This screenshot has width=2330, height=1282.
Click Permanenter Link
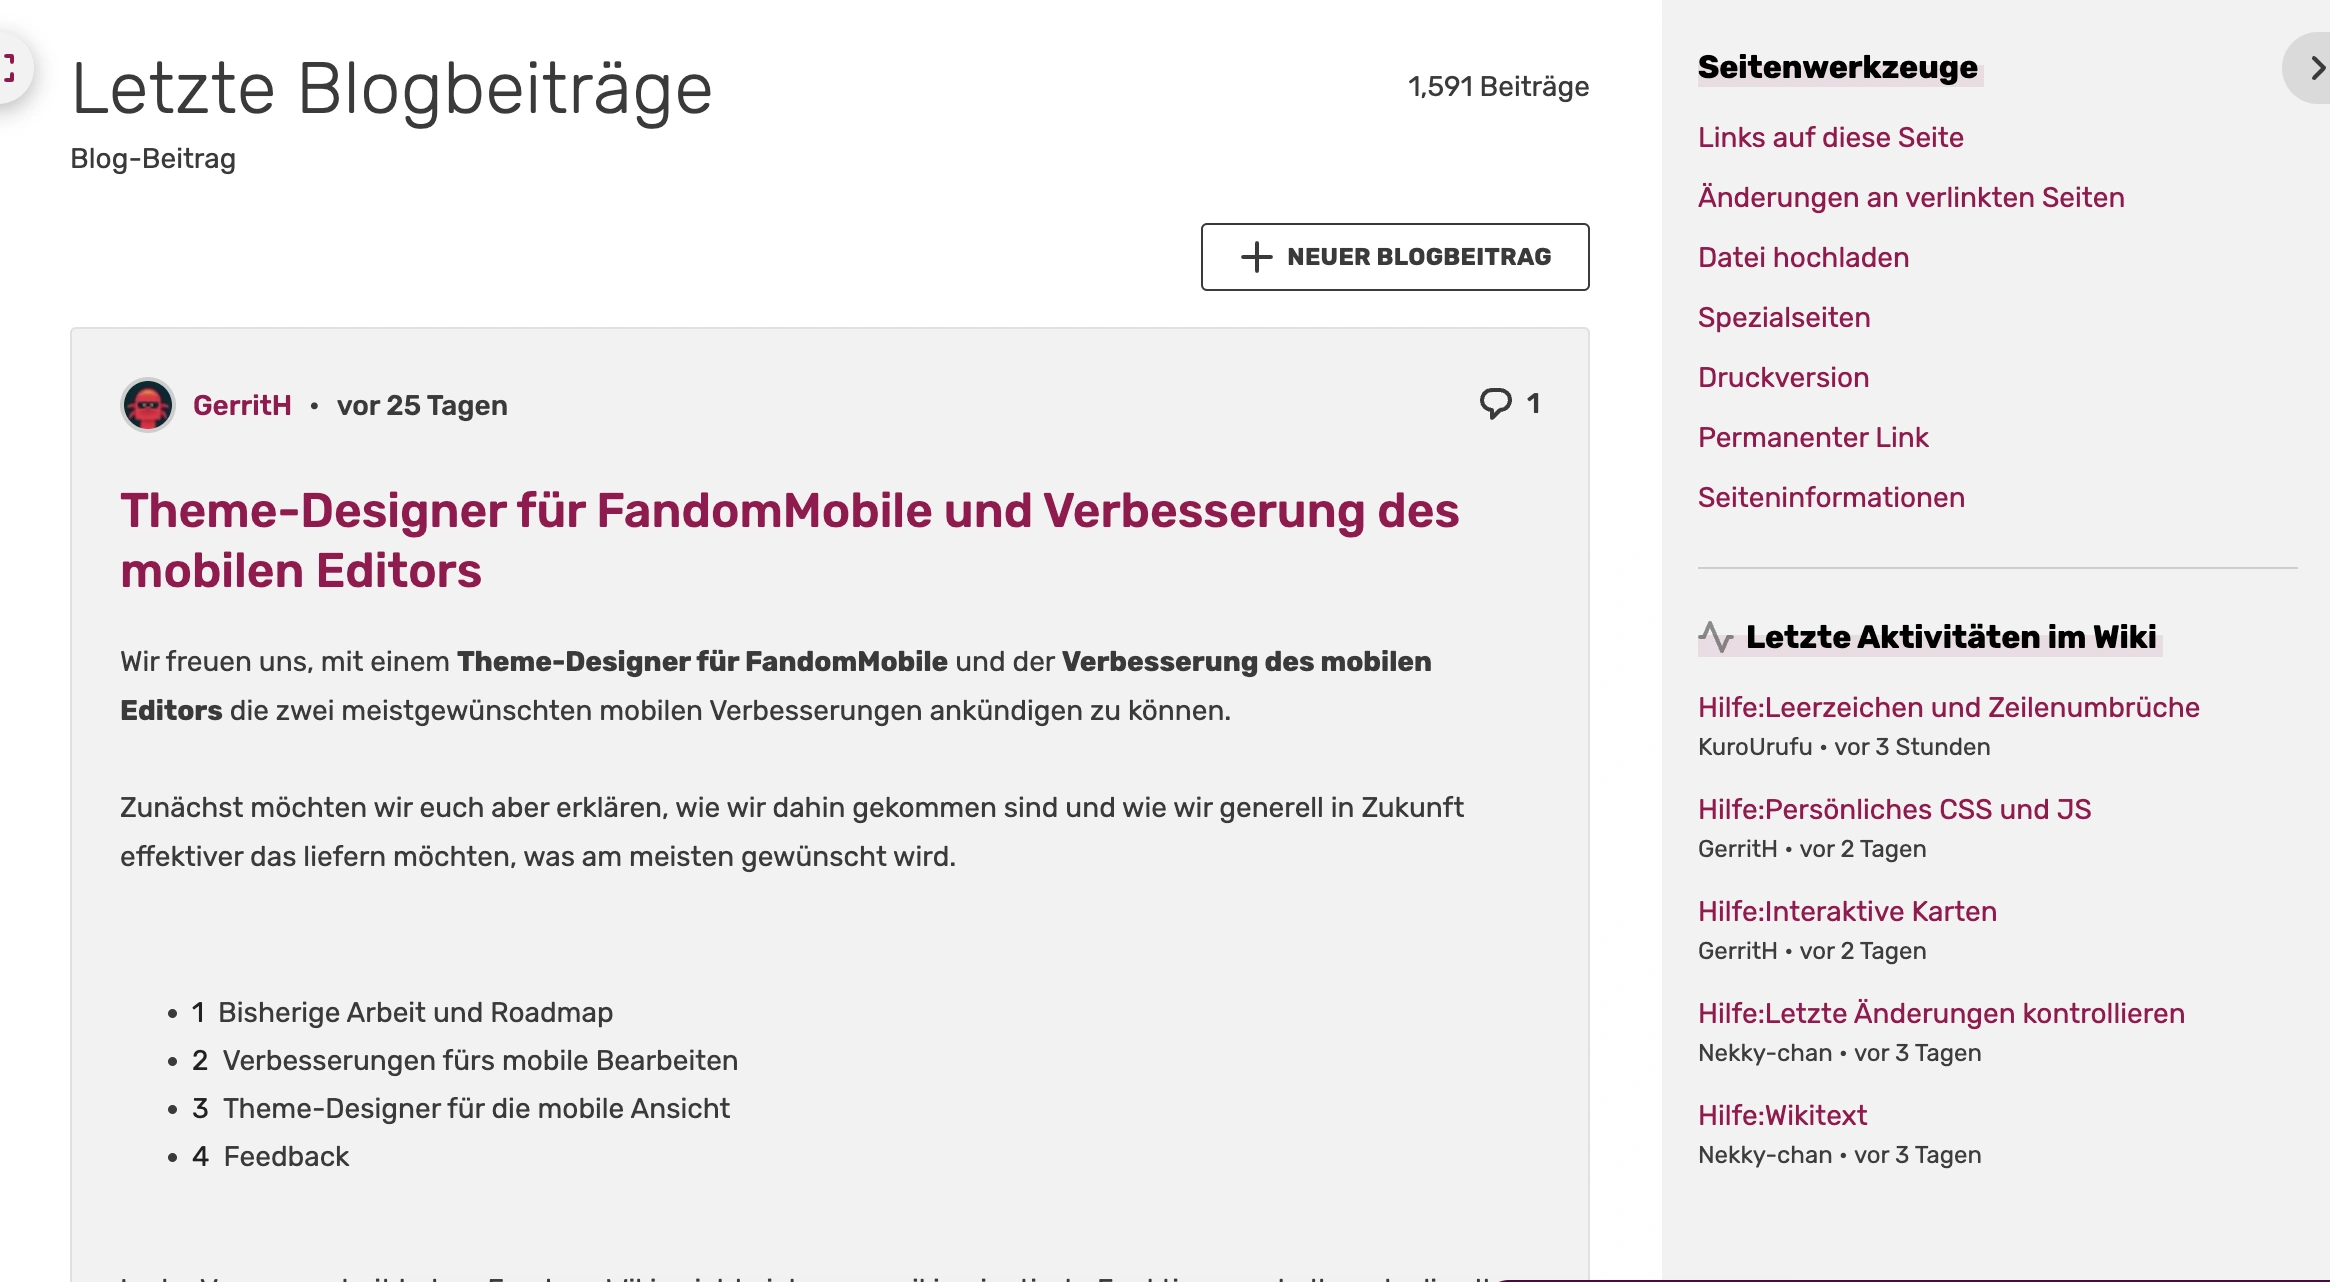[x=1813, y=437]
